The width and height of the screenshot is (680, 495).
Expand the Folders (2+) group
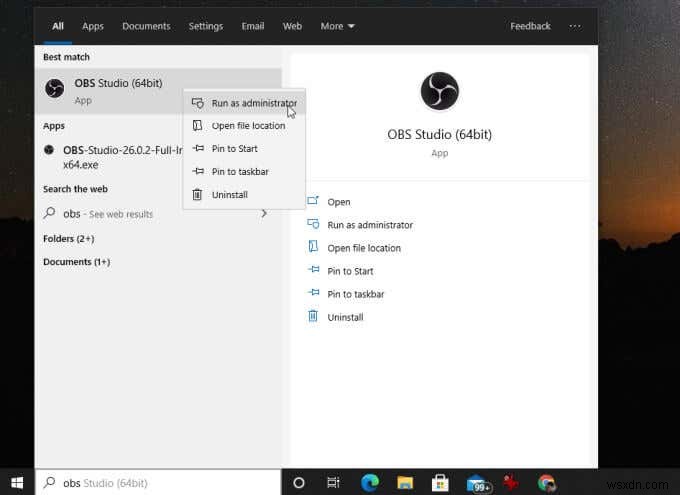[69, 239]
